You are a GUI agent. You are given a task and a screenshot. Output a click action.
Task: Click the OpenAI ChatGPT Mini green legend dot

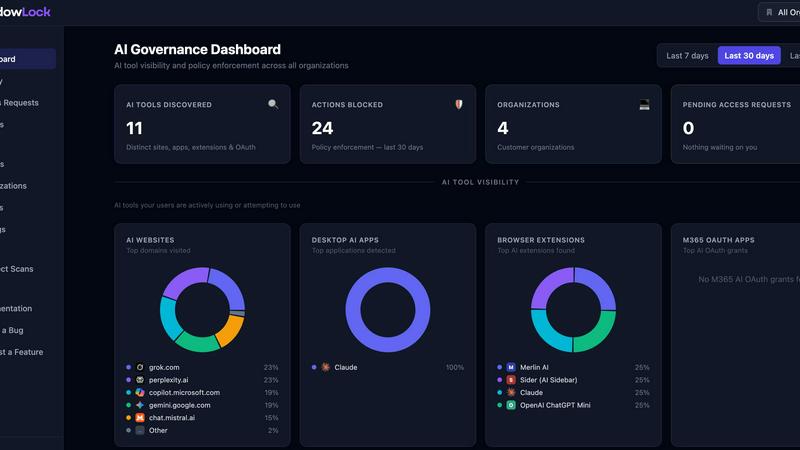[x=499, y=405]
